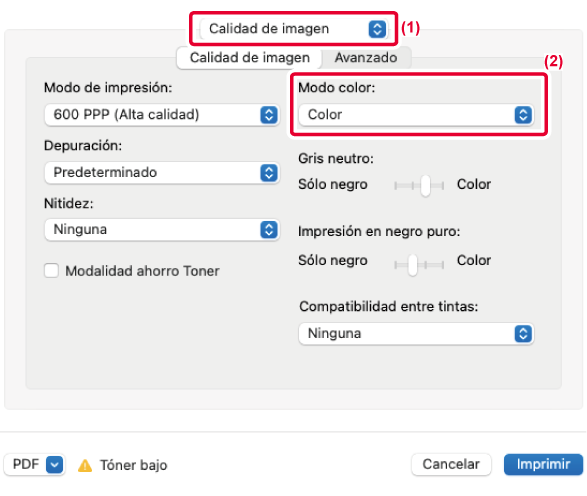Switch to the Avanzado tab
This screenshot has width=587, height=496.
(366, 58)
